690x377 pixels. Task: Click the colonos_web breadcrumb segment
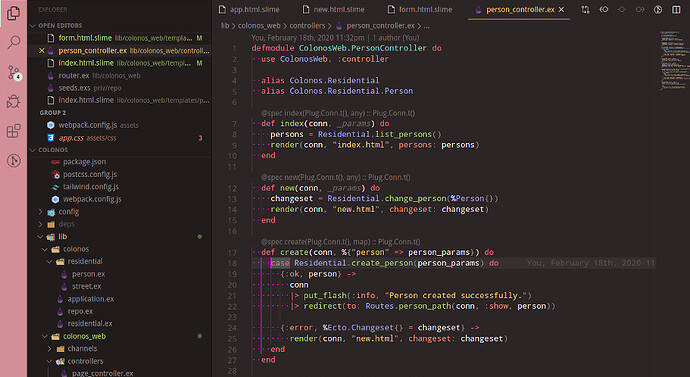(x=259, y=26)
